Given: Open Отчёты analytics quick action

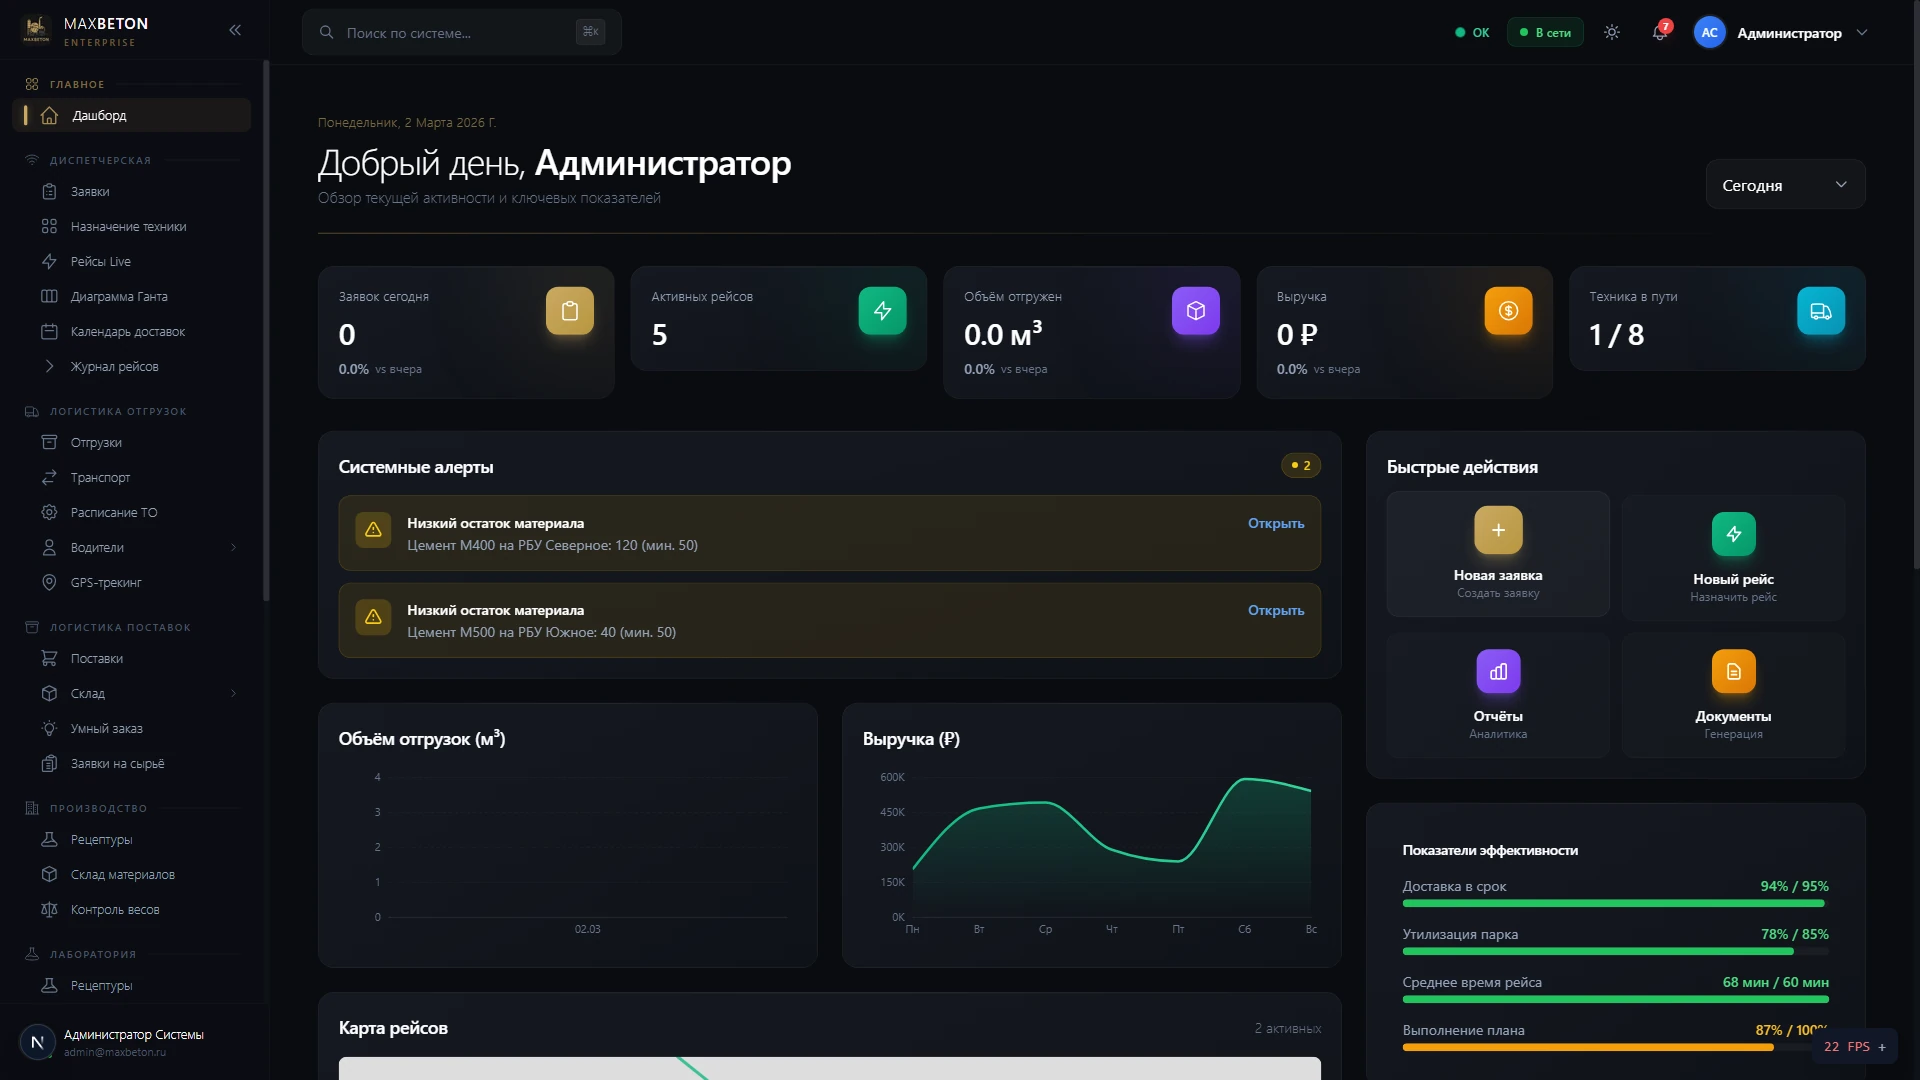Looking at the screenshot, I should click(1498, 695).
